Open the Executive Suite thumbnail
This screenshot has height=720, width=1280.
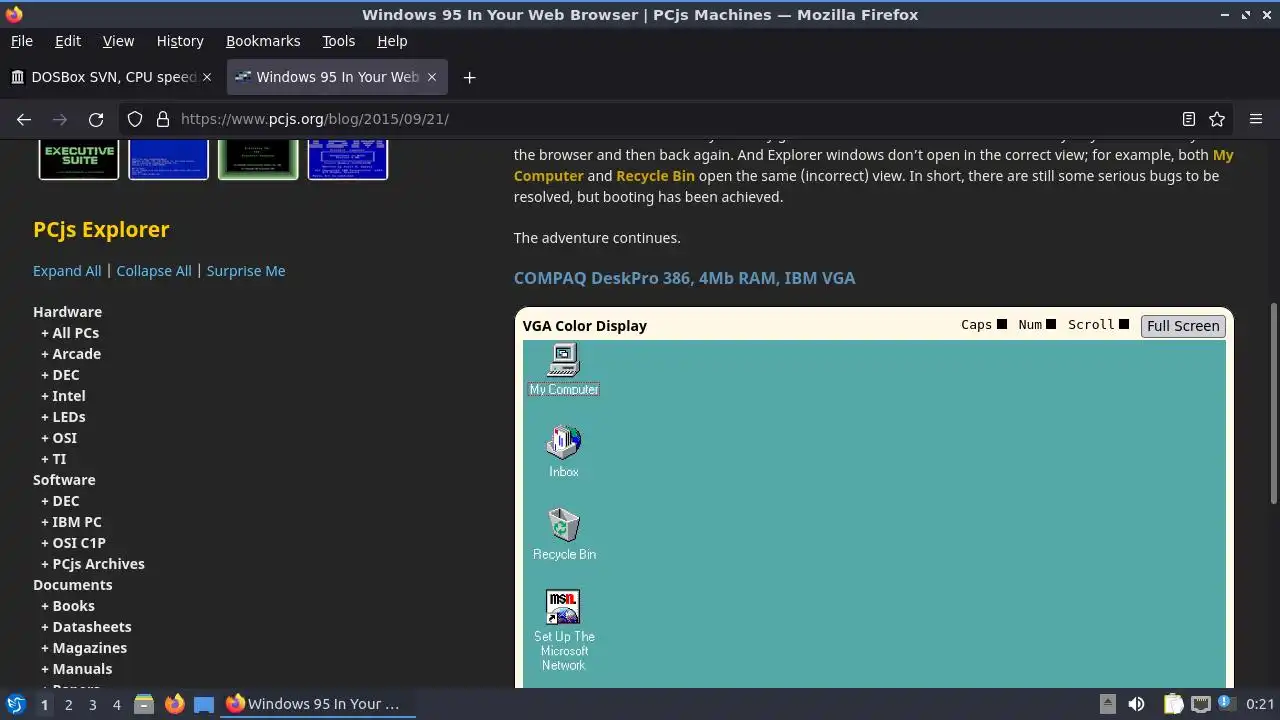point(79,160)
